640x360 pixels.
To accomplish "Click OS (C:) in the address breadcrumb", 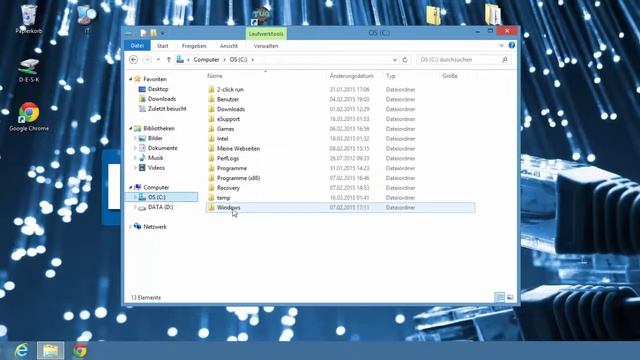I will point(238,60).
